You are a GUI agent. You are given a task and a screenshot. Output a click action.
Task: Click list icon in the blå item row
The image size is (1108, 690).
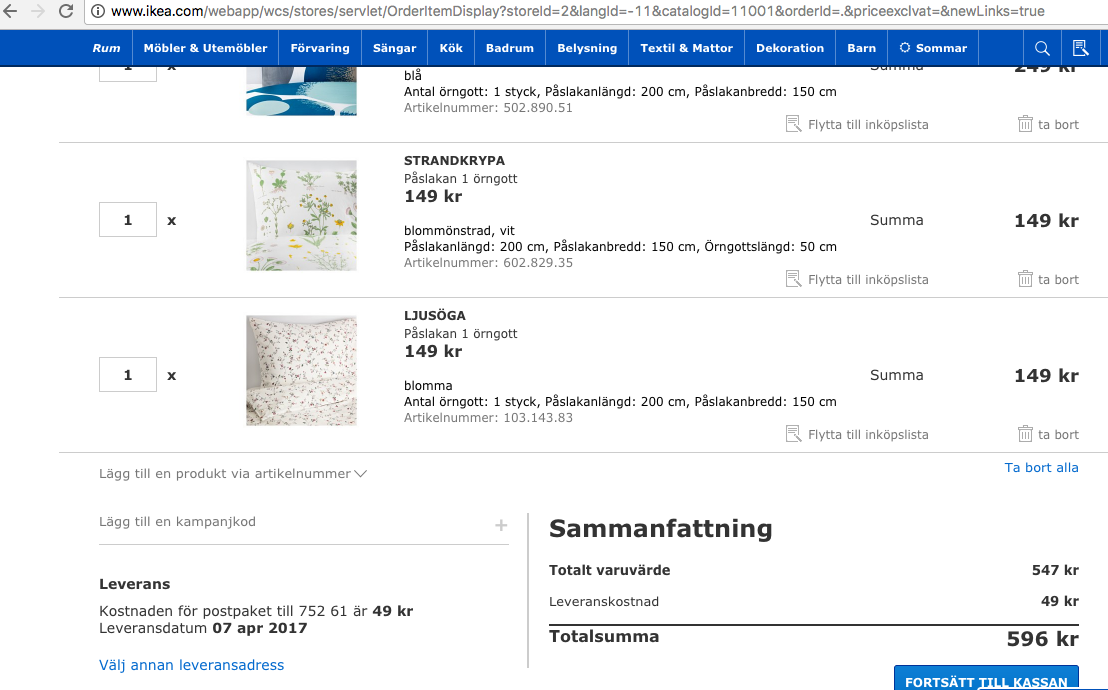(794, 124)
